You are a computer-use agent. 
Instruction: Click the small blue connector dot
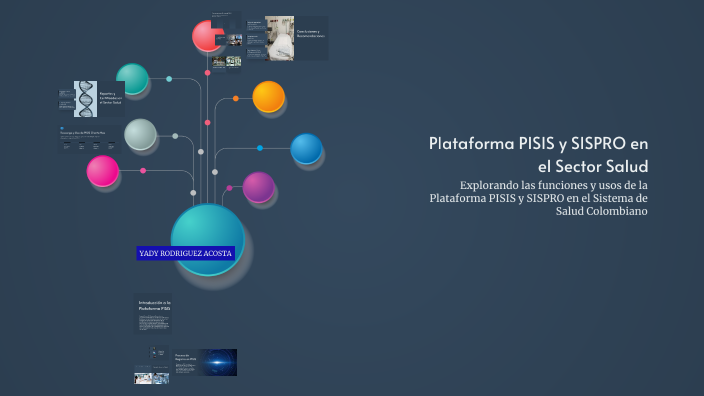point(260,148)
